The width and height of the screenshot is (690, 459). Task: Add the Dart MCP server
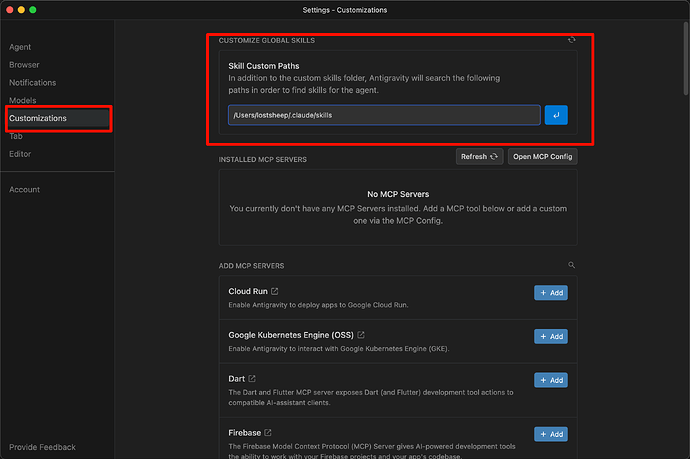(x=551, y=380)
